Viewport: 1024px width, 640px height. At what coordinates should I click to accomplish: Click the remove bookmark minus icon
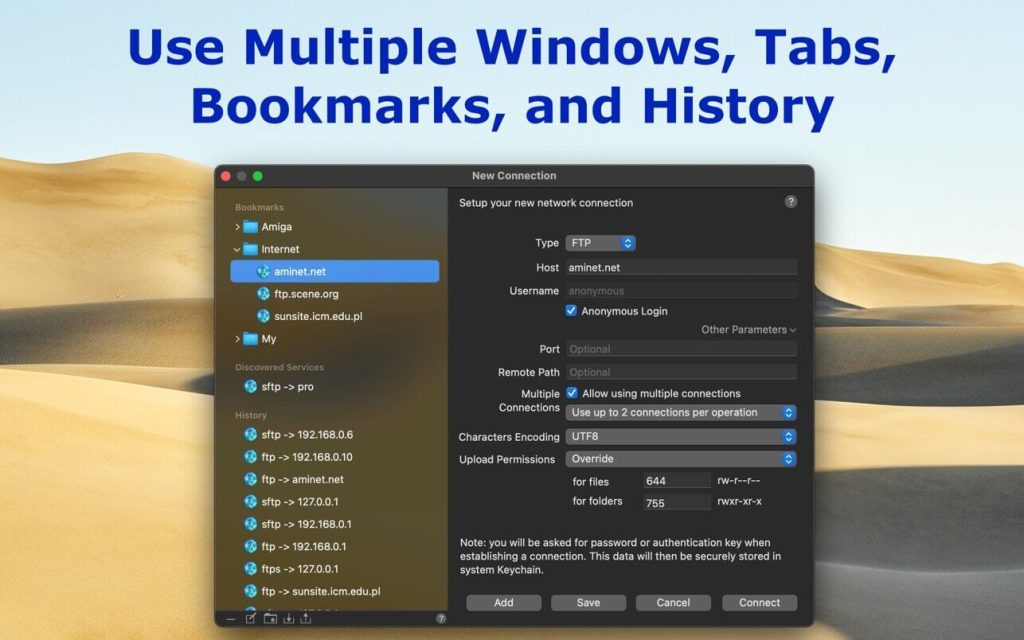coord(231,619)
